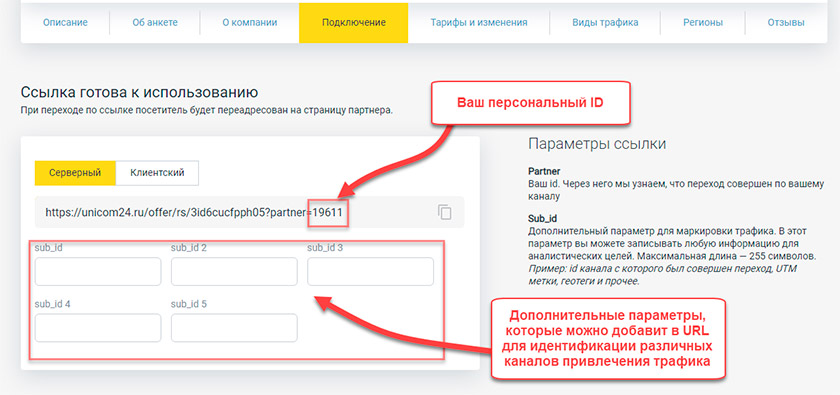Open the Тарифы и изменения tab
Image resolution: width=840 pixels, height=395 pixels.
pyautogui.click(x=479, y=23)
